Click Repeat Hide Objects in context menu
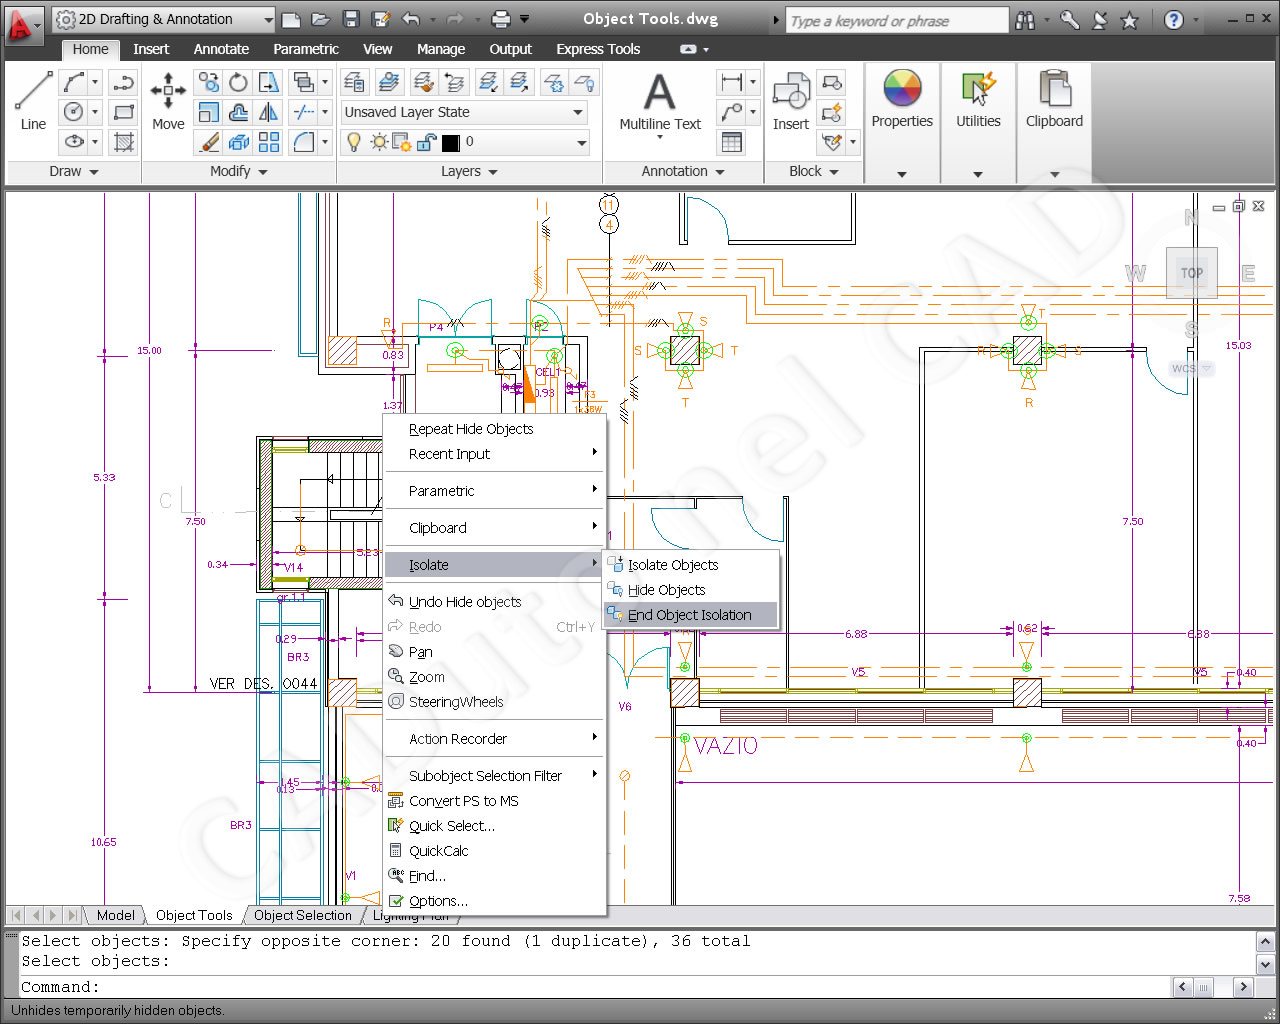1280x1024 pixels. [x=471, y=428]
